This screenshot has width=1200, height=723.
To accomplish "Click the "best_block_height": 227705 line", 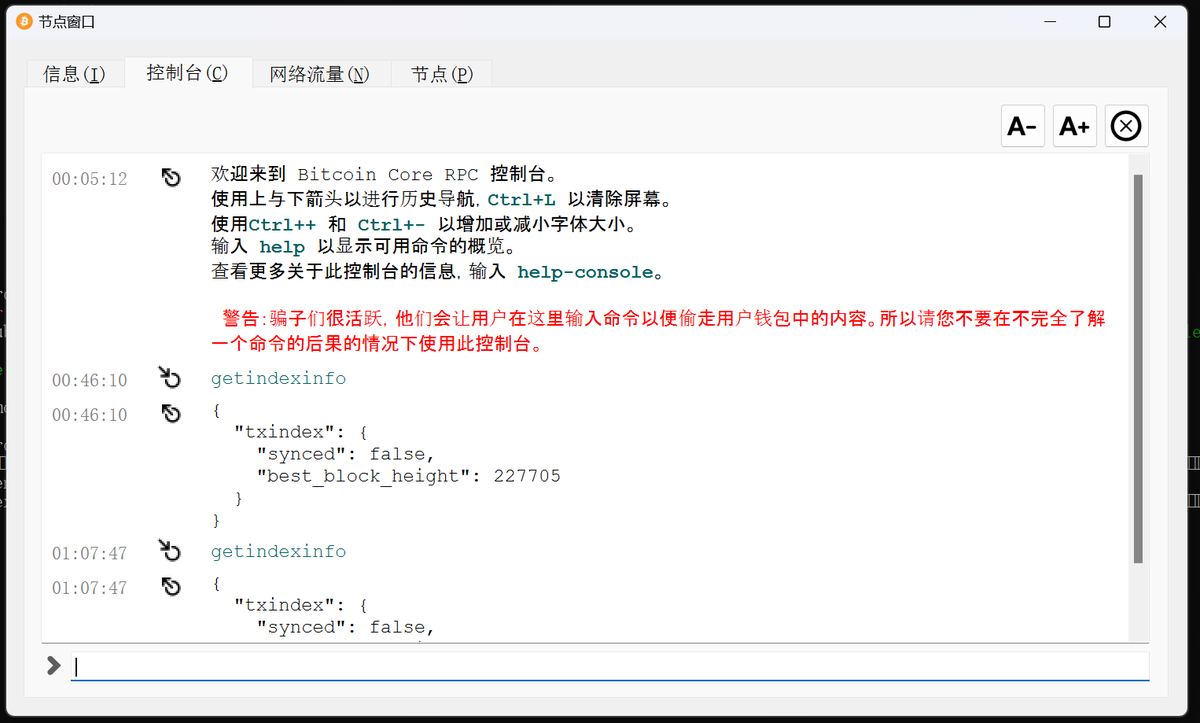I will point(408,476).
